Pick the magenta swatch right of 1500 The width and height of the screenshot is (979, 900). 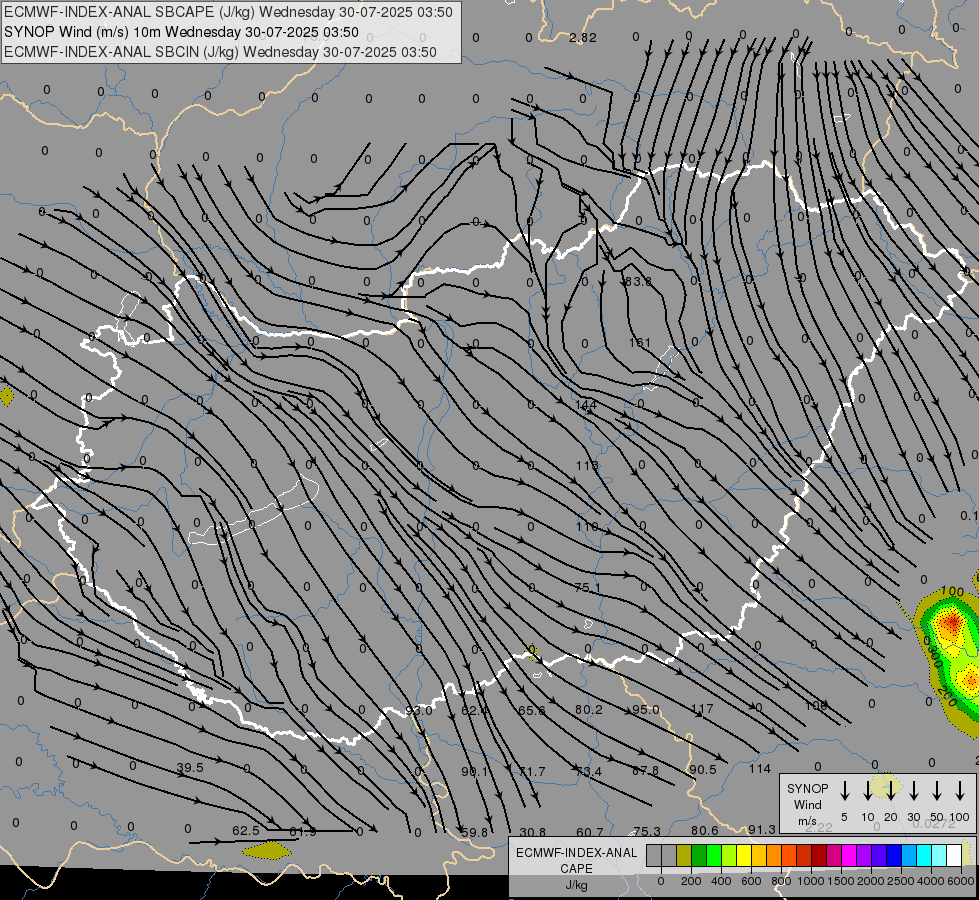[850, 855]
